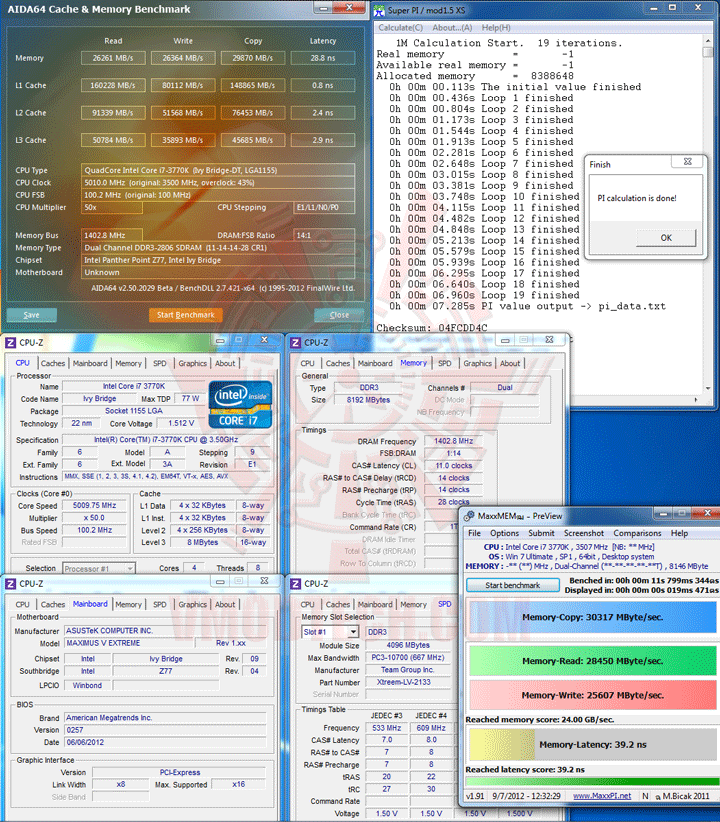Click Memory-Write: 25607 MByte/sec. bar
The width and height of the screenshot is (720, 822).
[593, 695]
